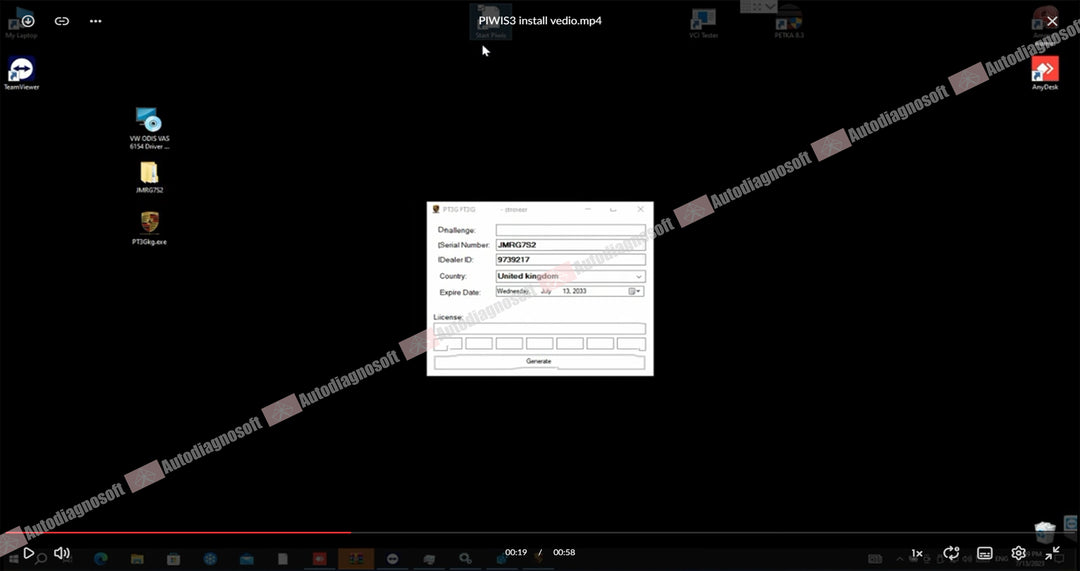Open the three-dot more options menu

[96, 21]
